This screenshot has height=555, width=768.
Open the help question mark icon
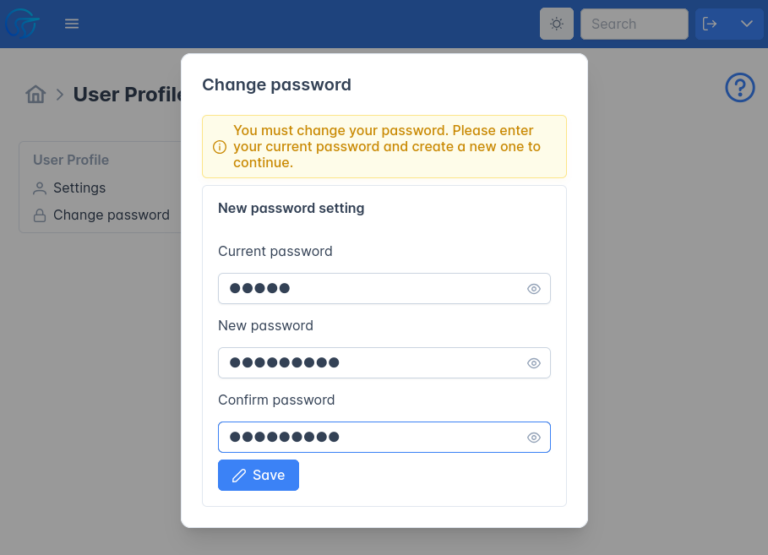point(739,88)
